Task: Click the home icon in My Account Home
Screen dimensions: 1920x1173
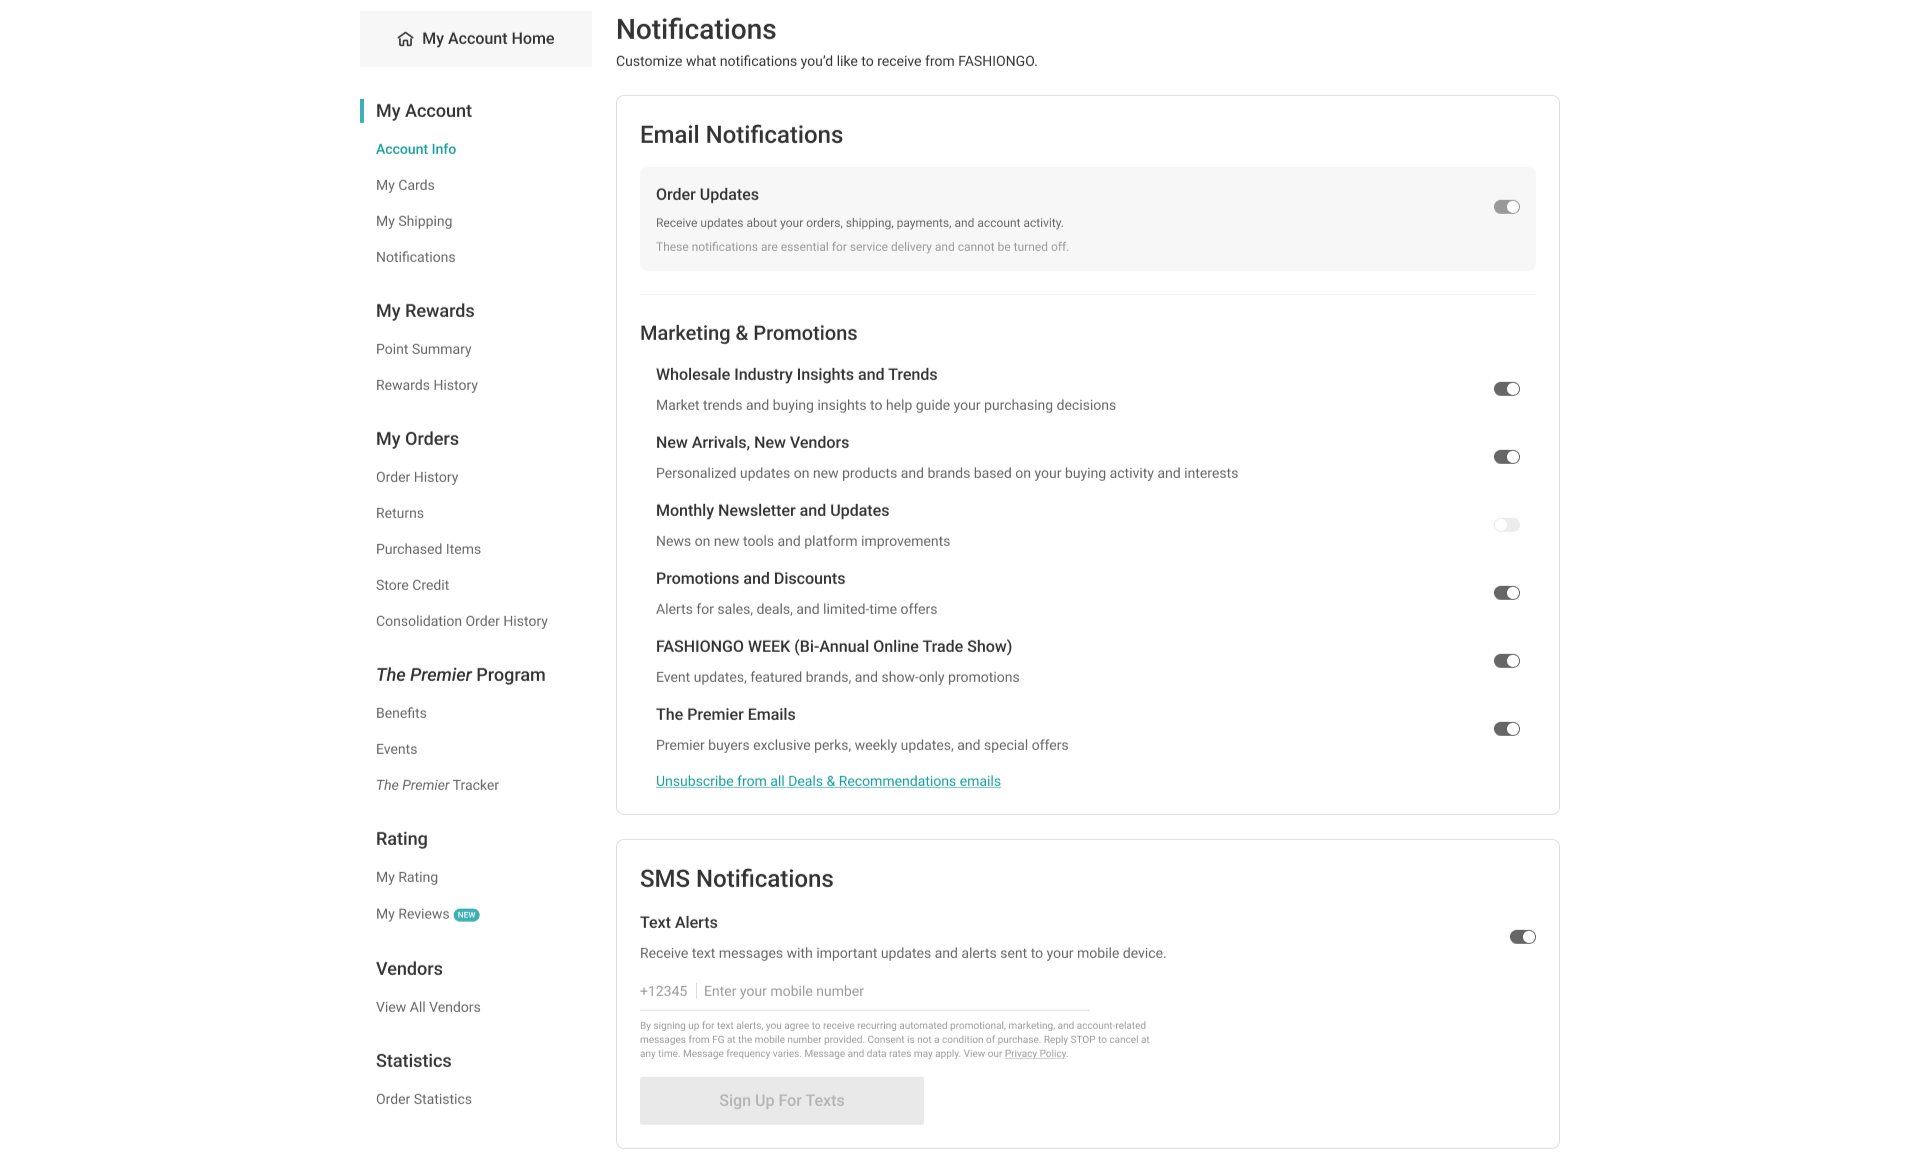Action: coord(405,38)
